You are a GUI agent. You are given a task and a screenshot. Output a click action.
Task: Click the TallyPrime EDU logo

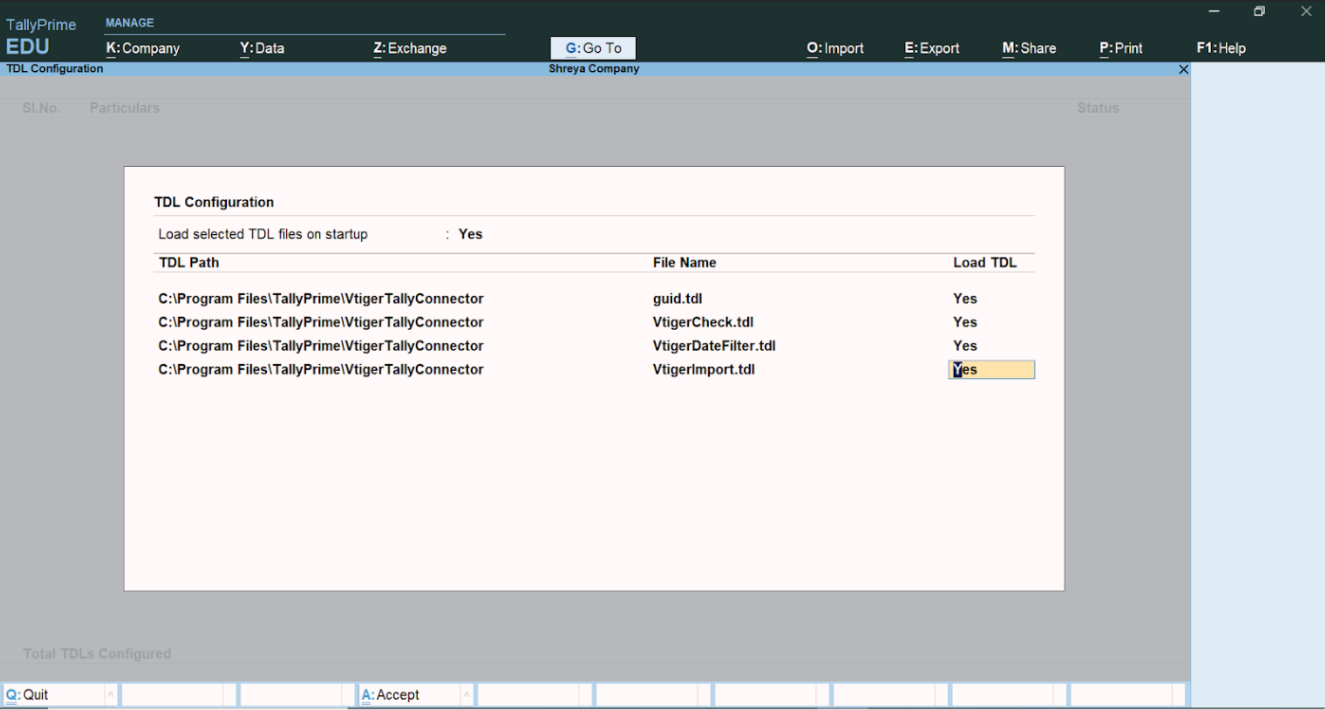41,36
